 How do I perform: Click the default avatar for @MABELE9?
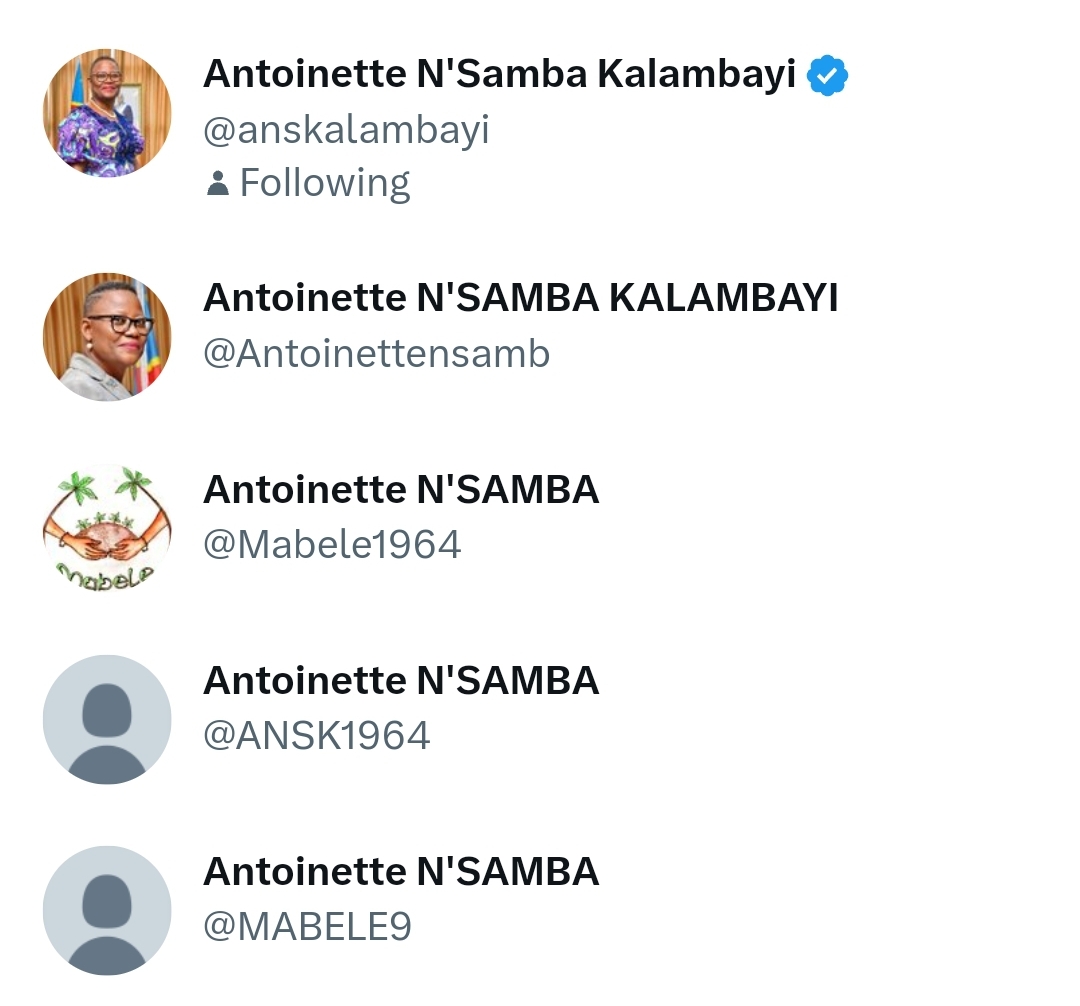[107, 910]
